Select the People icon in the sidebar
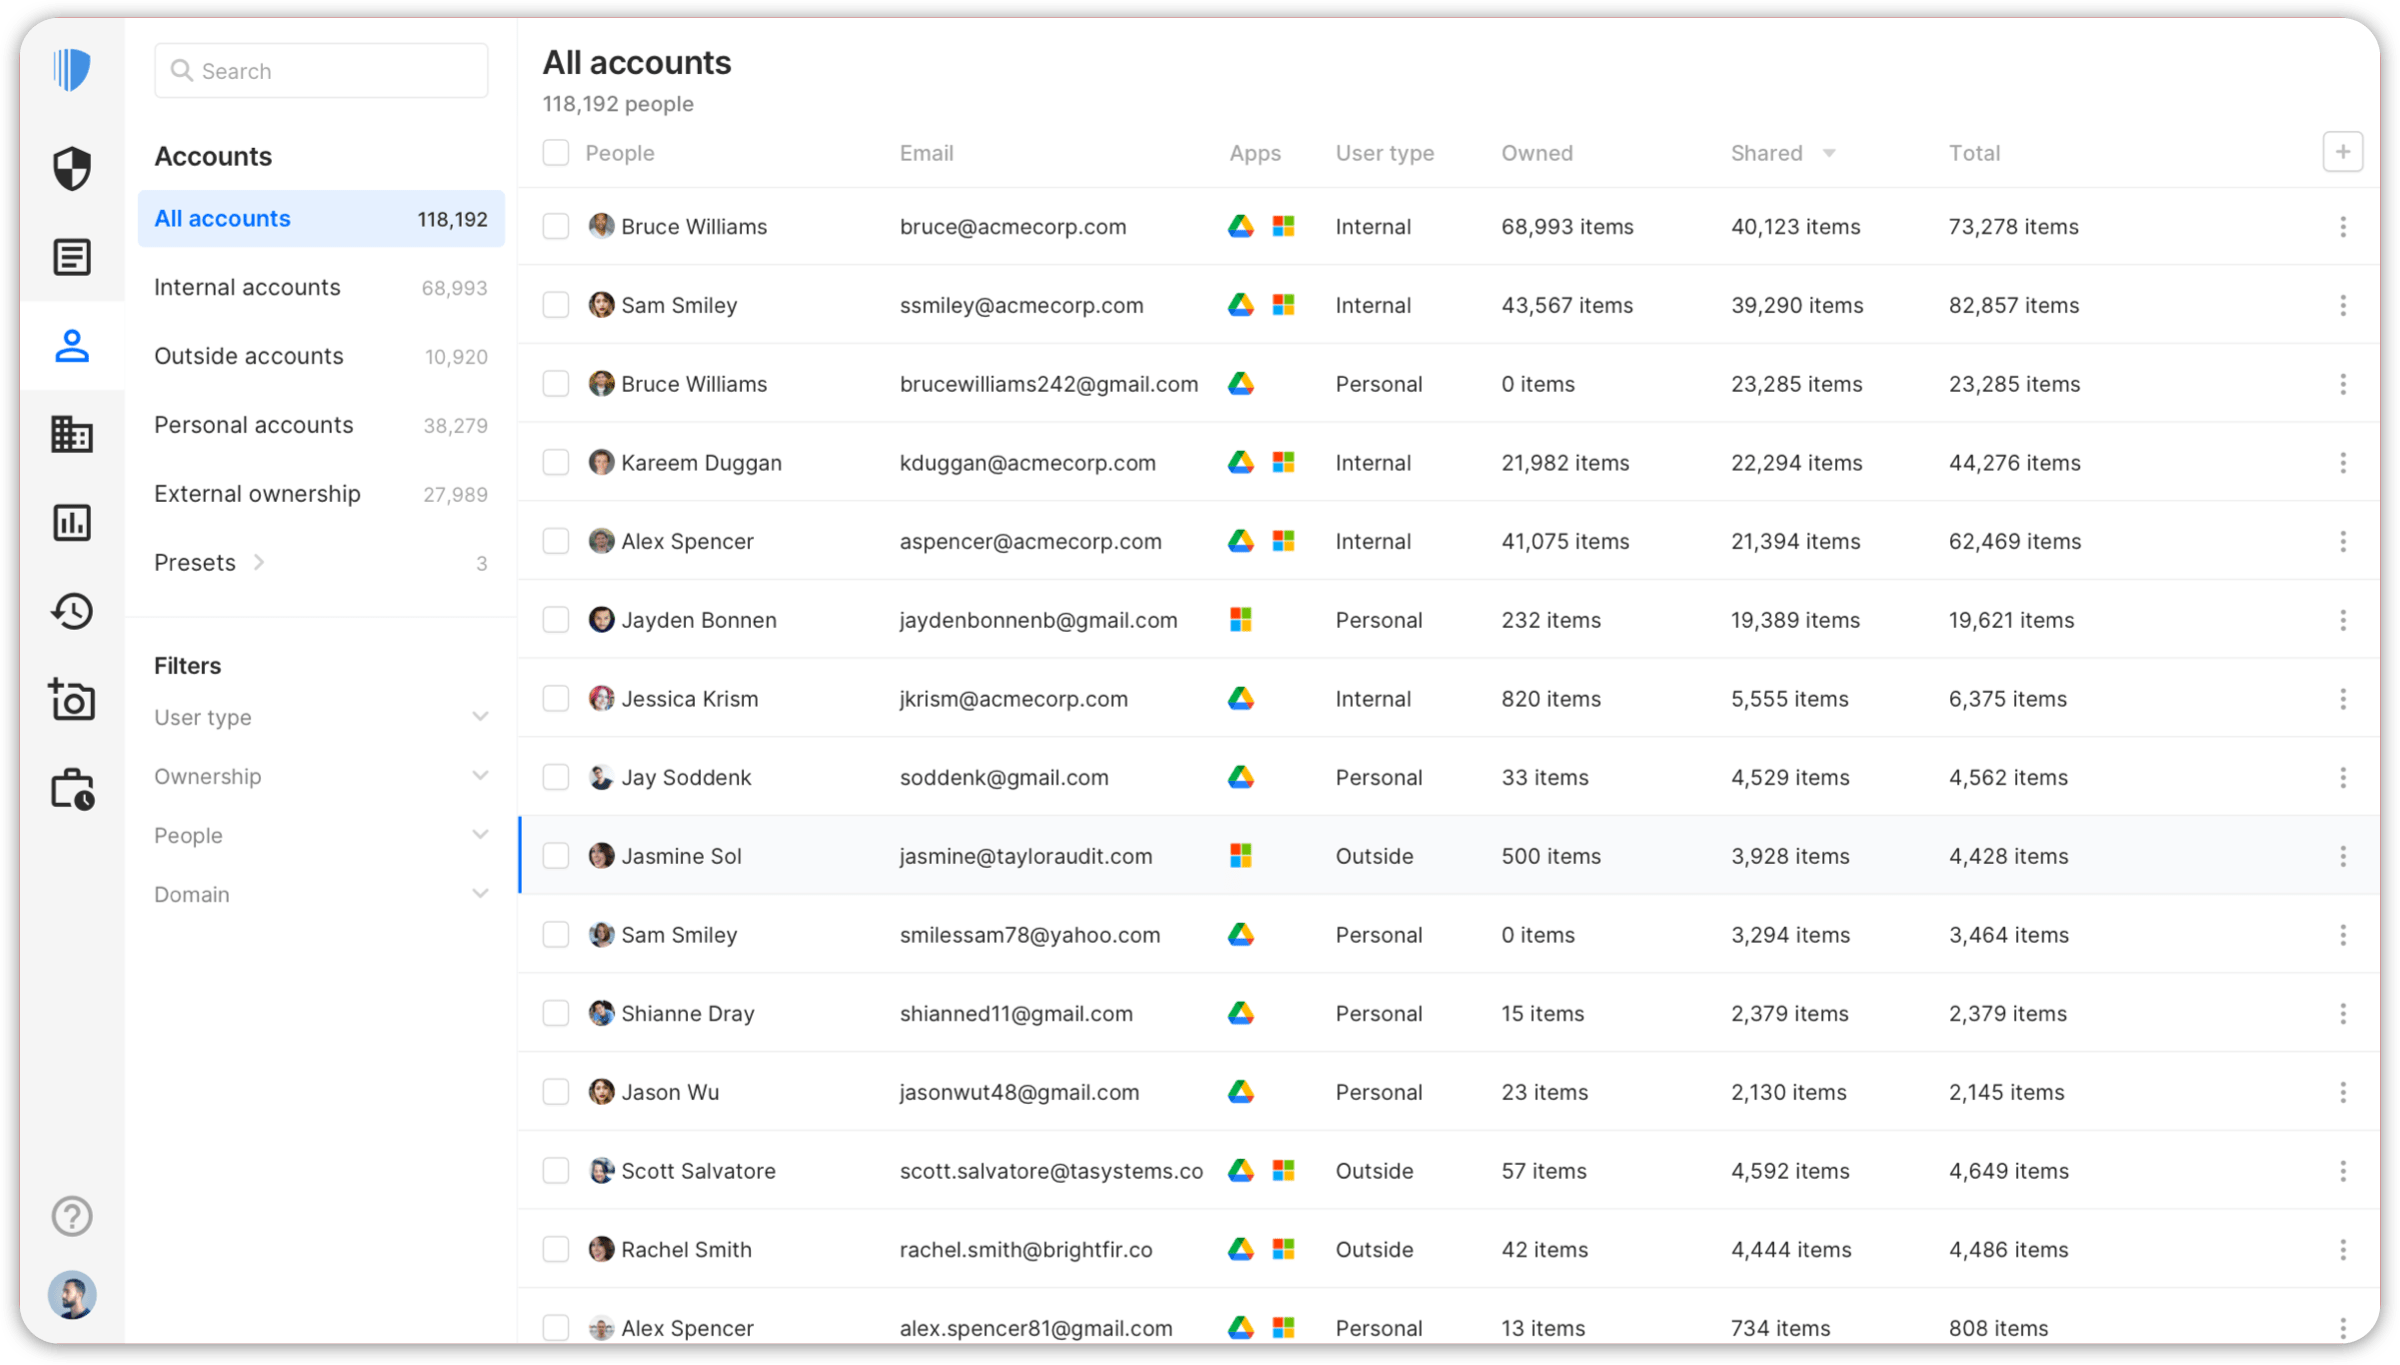 72,346
